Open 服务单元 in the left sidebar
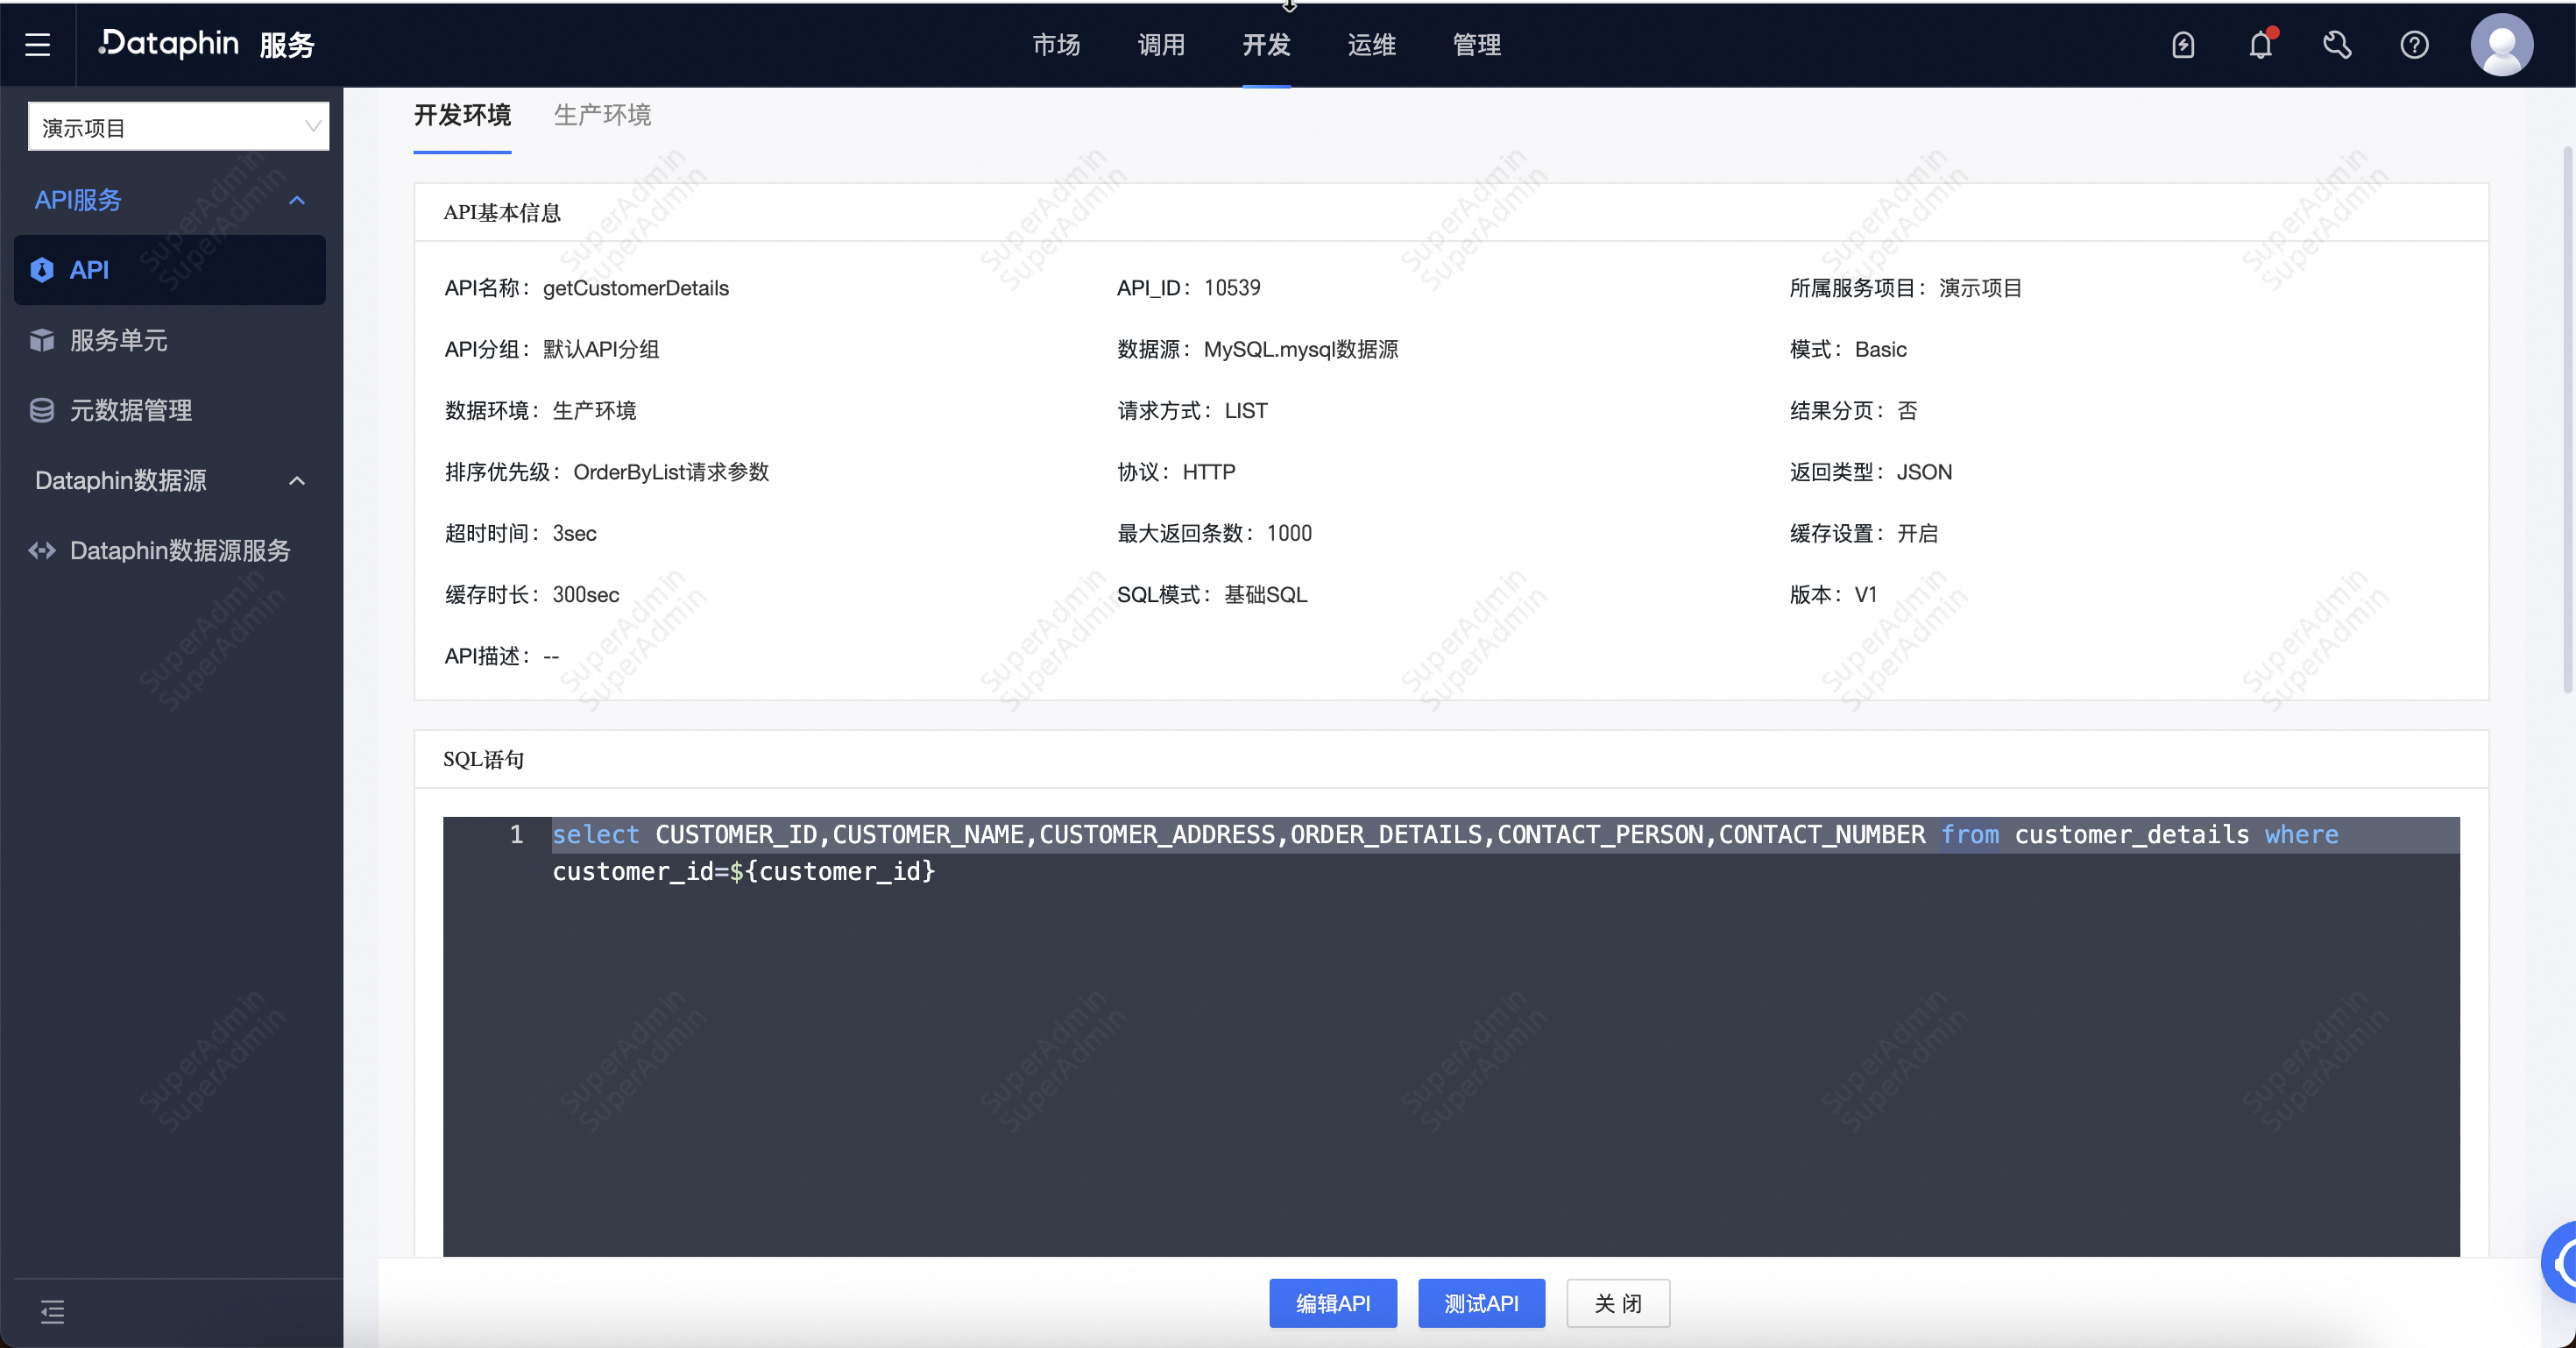Image resolution: width=2576 pixels, height=1348 pixels. coord(118,340)
